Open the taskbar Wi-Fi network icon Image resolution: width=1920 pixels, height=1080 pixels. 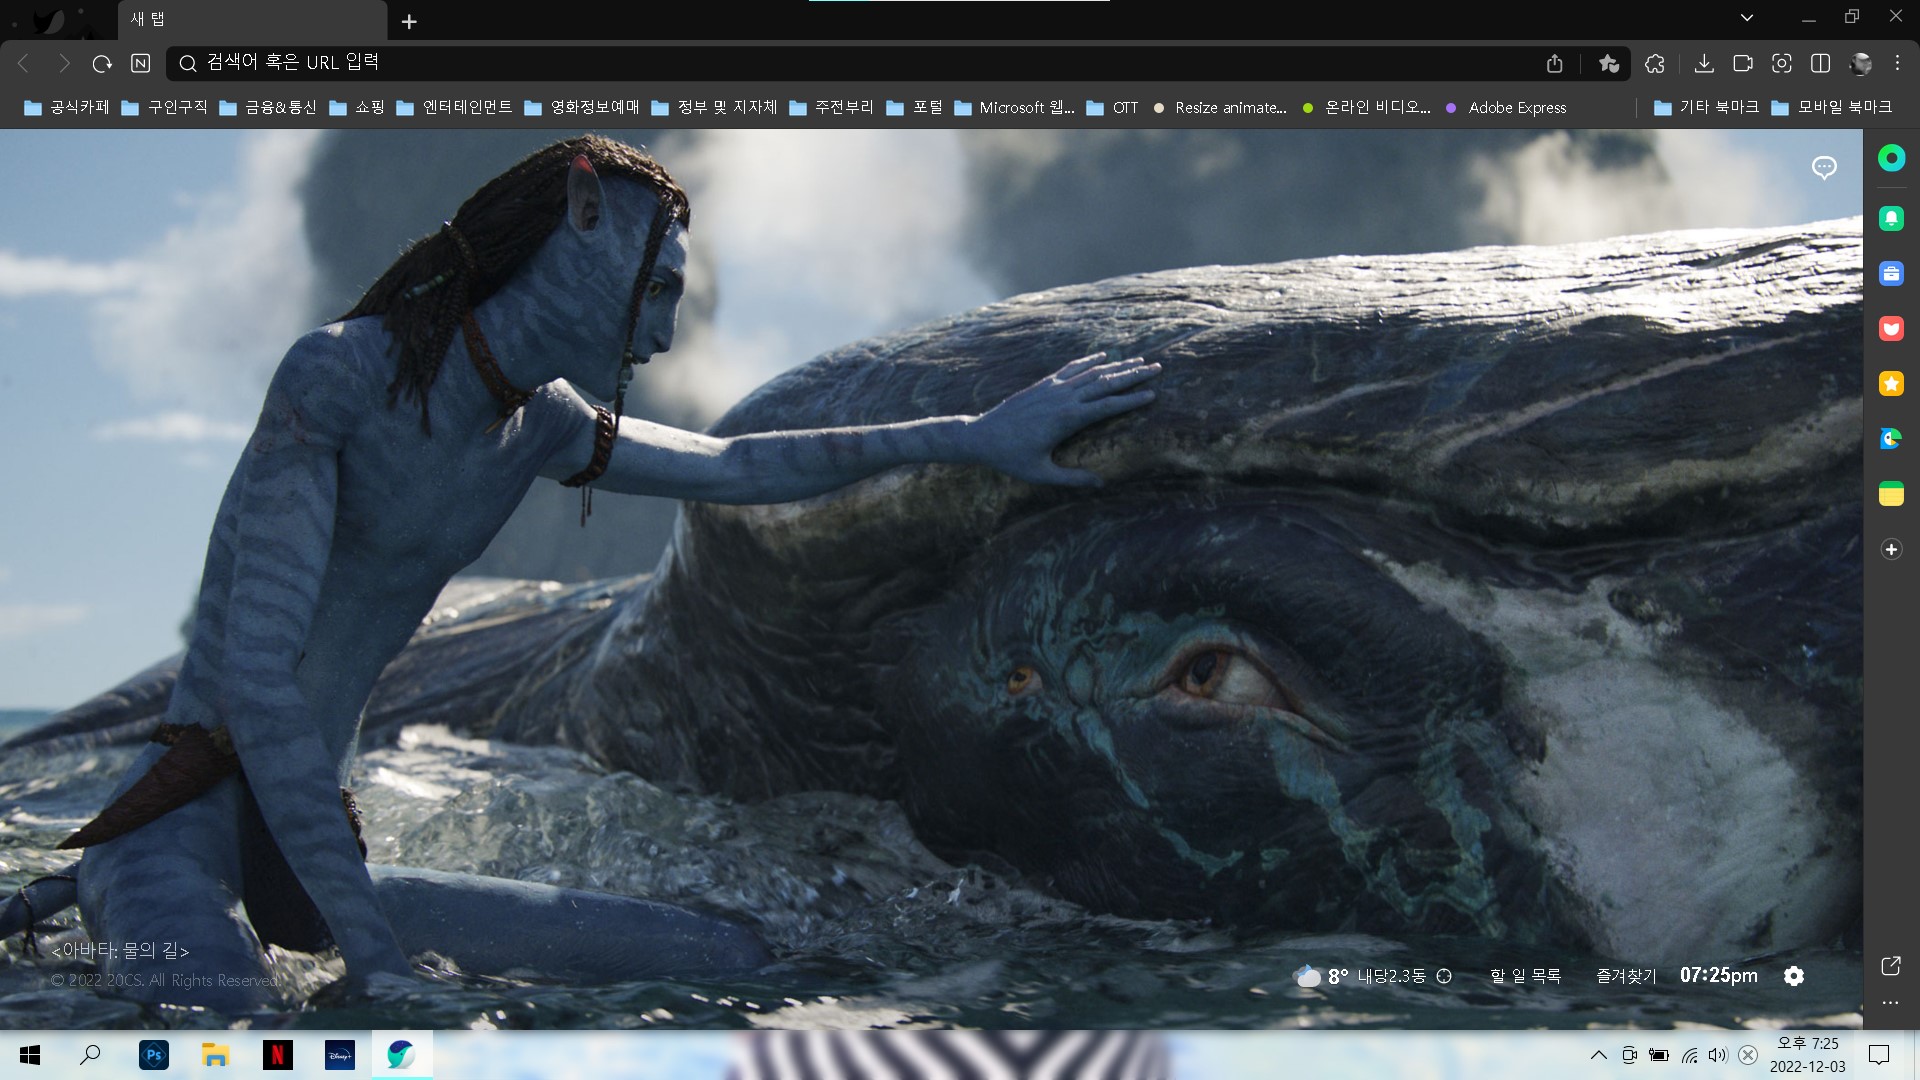(1689, 1055)
